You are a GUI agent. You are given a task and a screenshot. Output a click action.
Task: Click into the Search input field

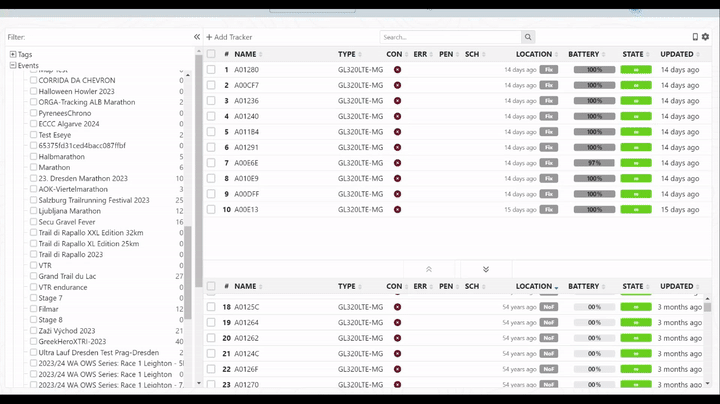click(450, 37)
